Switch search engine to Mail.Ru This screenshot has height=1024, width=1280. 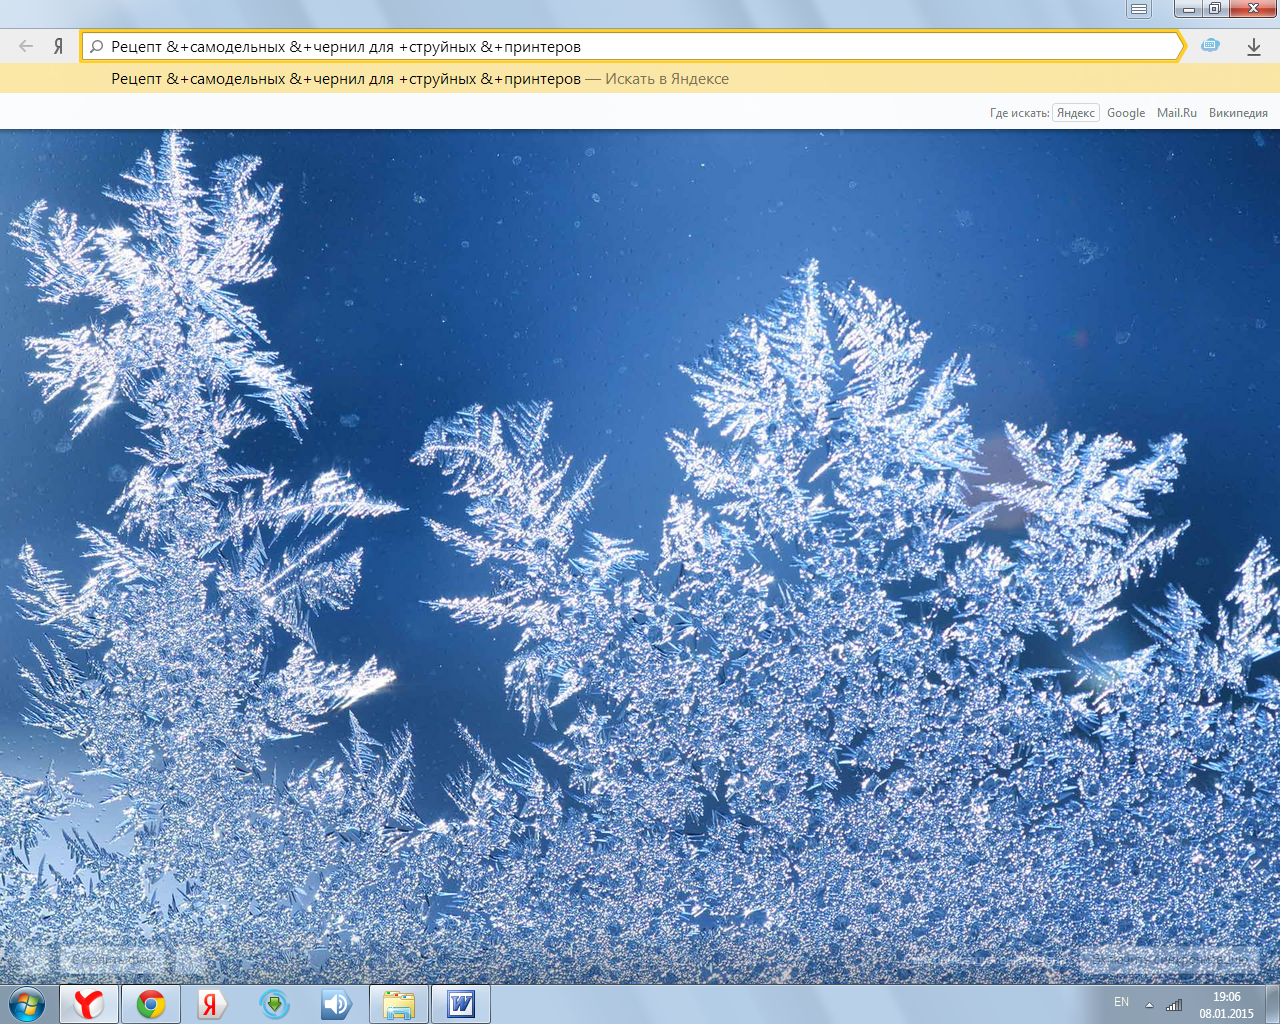point(1177,113)
